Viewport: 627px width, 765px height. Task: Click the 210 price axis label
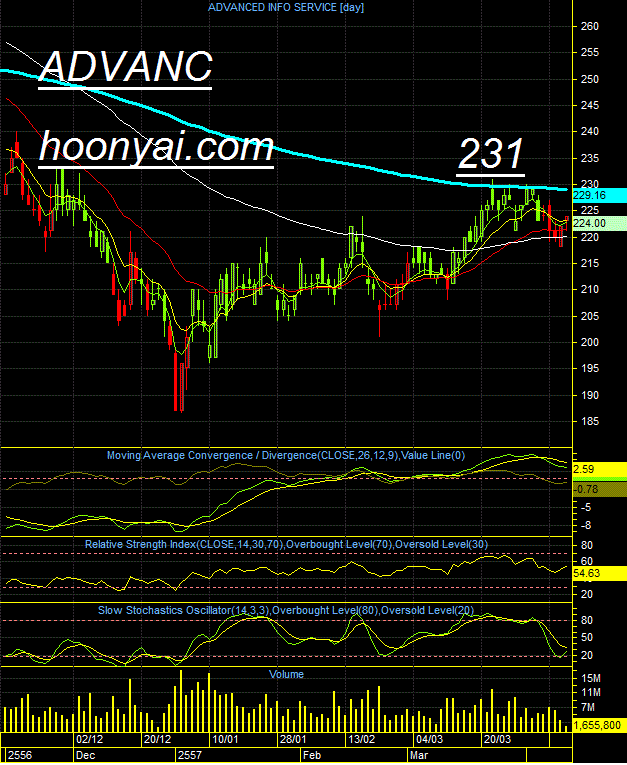[590, 290]
